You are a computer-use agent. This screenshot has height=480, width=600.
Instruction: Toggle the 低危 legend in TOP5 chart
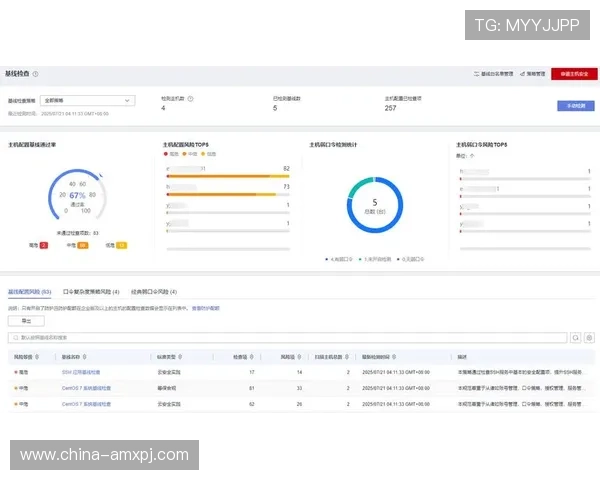coord(207,156)
